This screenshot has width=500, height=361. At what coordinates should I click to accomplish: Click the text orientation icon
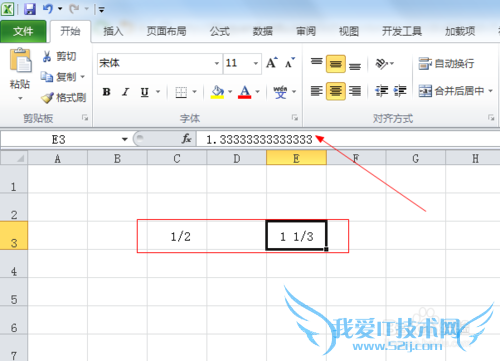[381, 63]
